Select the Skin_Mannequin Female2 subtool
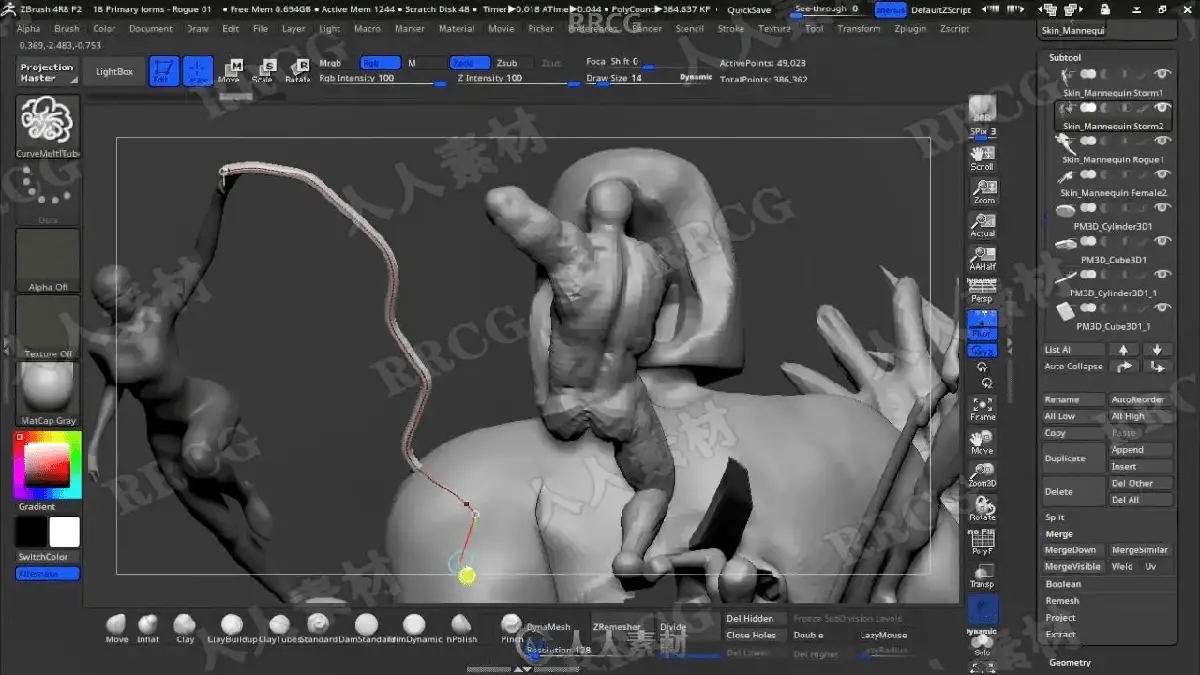The image size is (1200, 675). click(x=1113, y=182)
